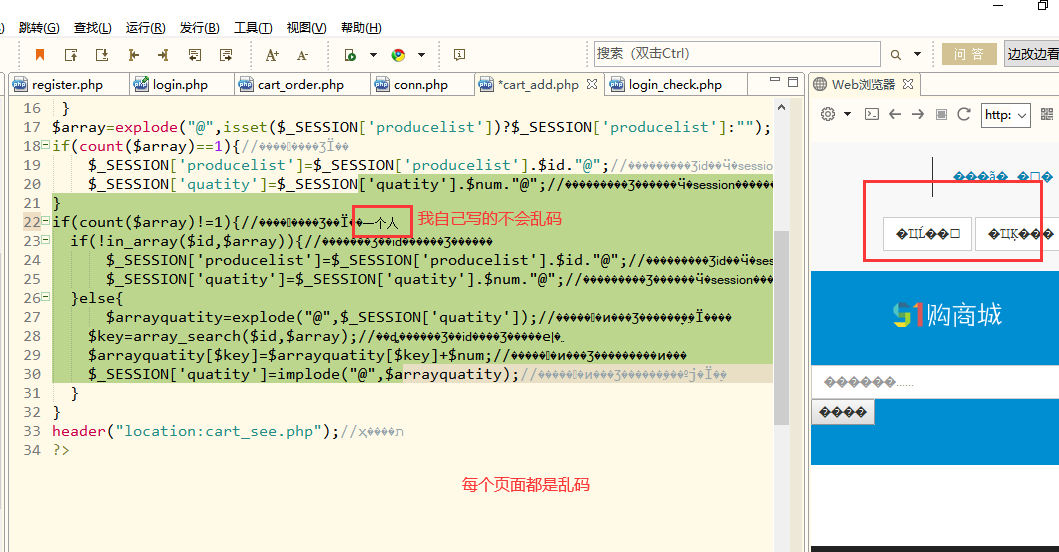The width and height of the screenshot is (1059, 552).
Task: Expand the dropdown beside the browser gear
Action: pos(847,114)
